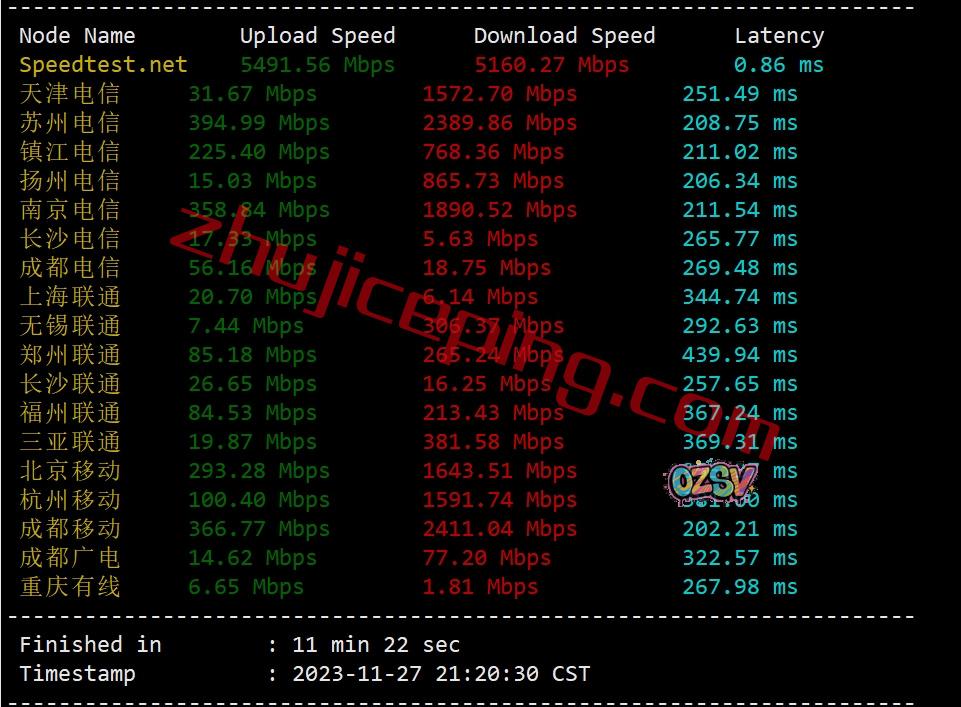Click the Latency column header
The width and height of the screenshot is (961, 707).
point(780,36)
